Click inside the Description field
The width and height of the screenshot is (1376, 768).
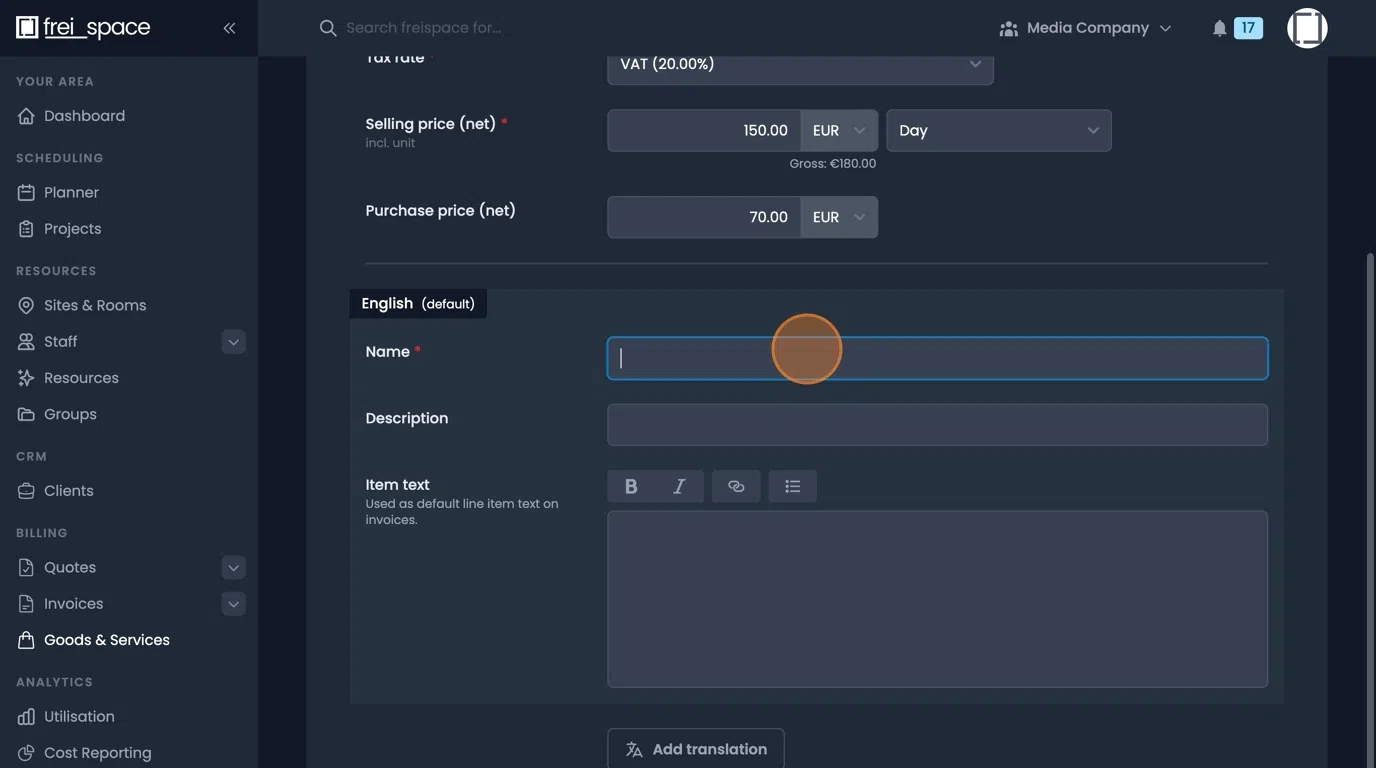(x=937, y=424)
